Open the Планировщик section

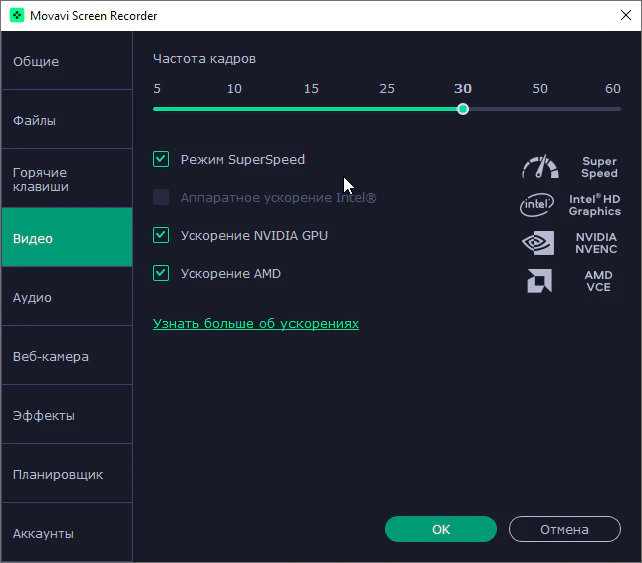click(67, 474)
